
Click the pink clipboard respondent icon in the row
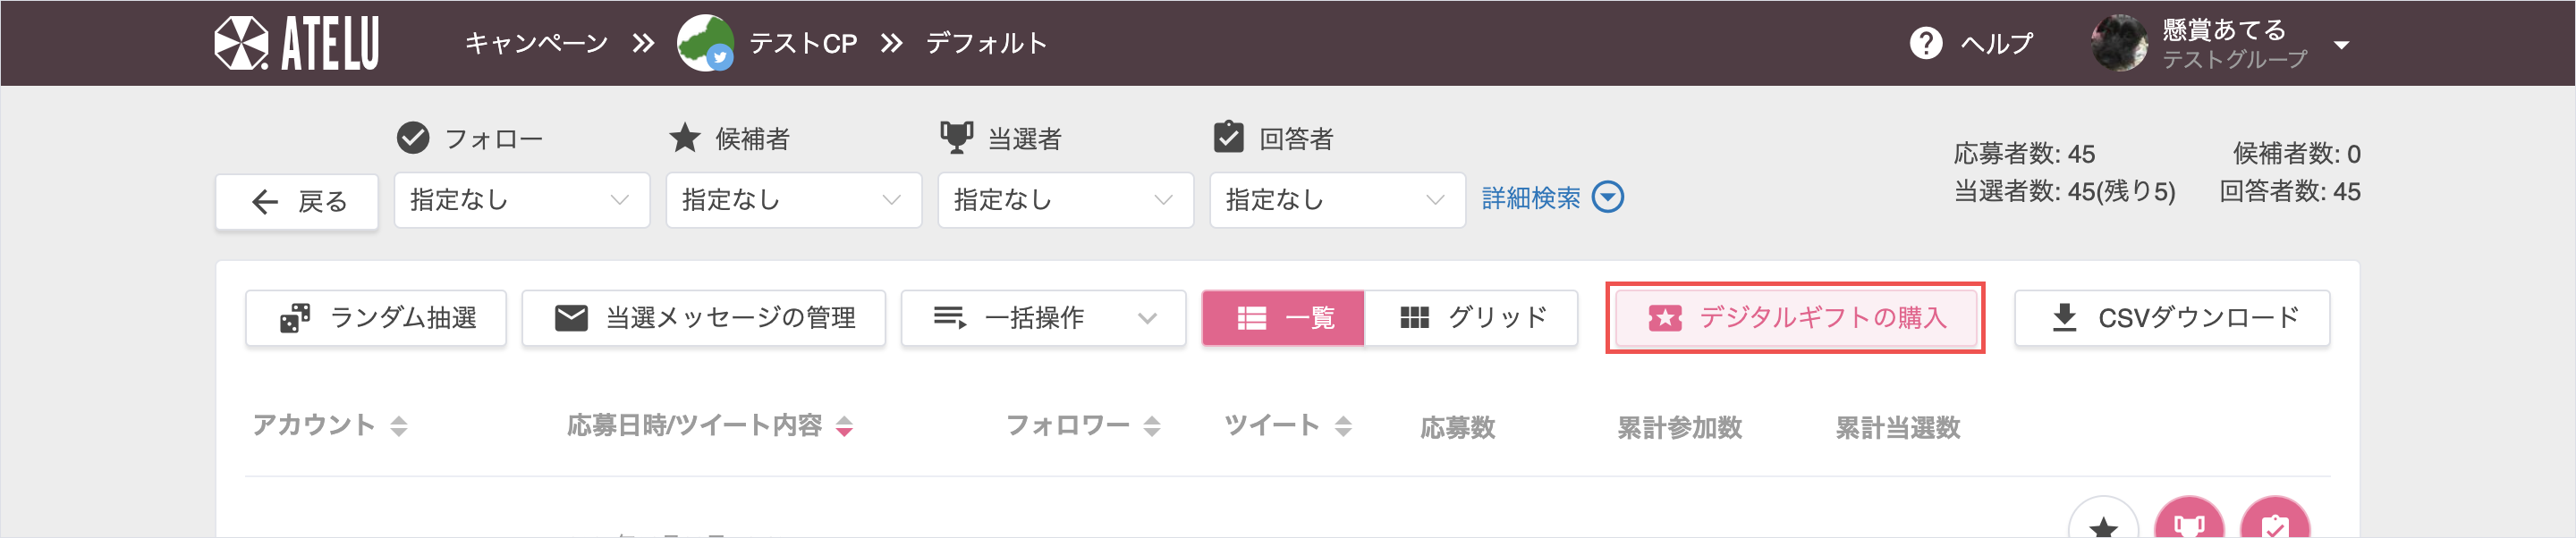pos(2275,520)
